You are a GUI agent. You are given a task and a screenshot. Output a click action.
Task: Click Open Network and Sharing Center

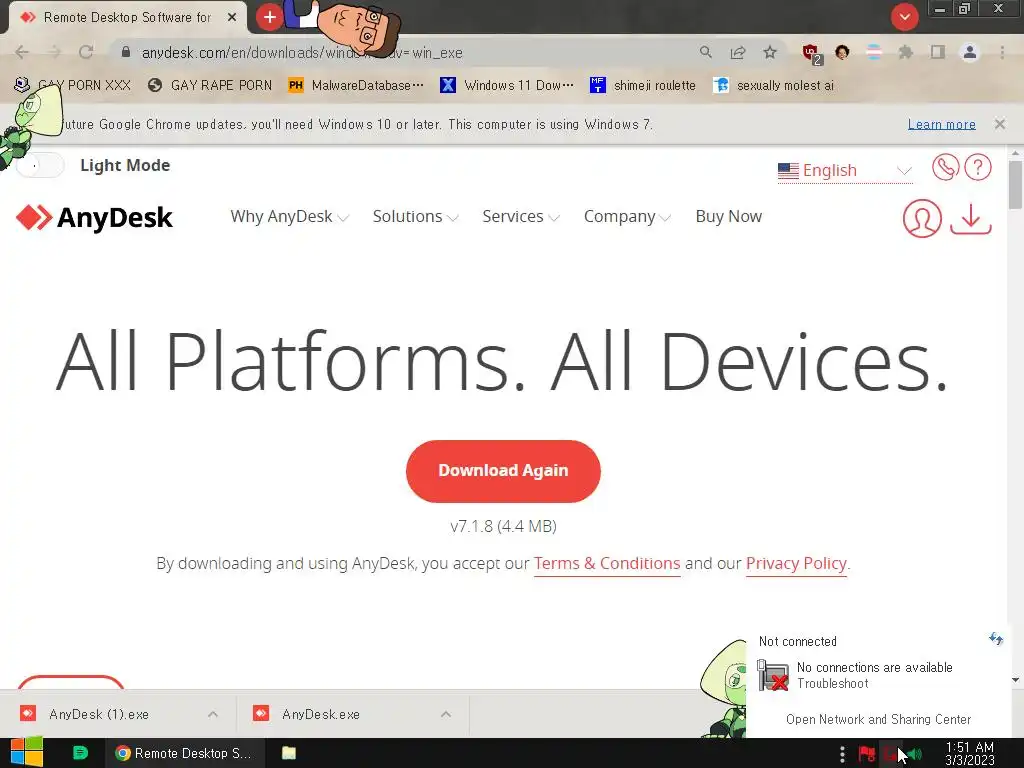[878, 719]
